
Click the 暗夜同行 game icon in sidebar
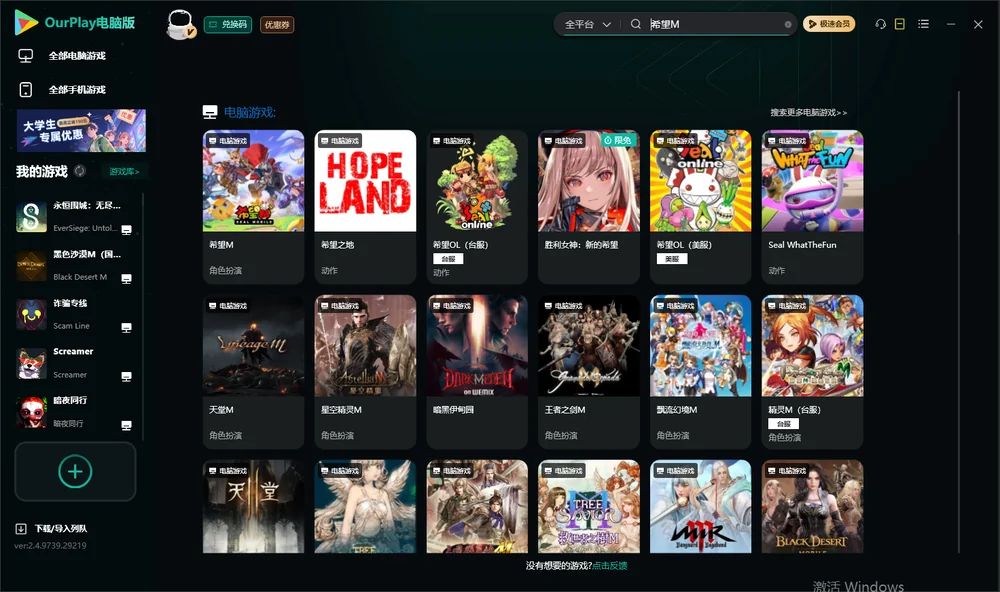(x=31, y=412)
